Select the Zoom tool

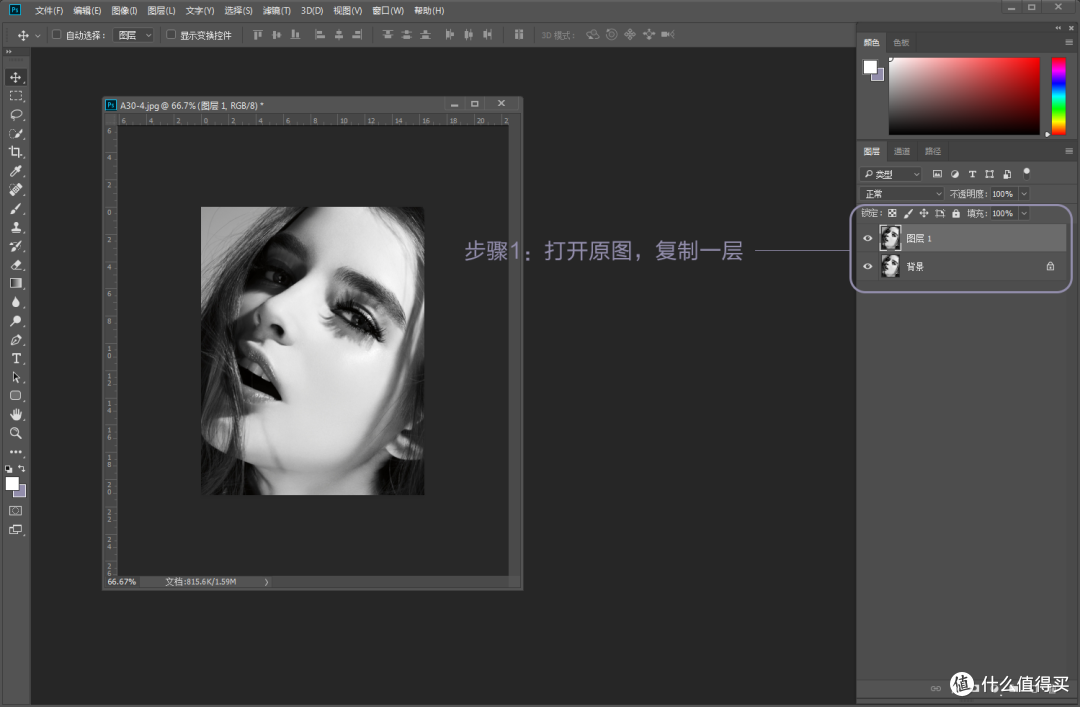click(15, 433)
